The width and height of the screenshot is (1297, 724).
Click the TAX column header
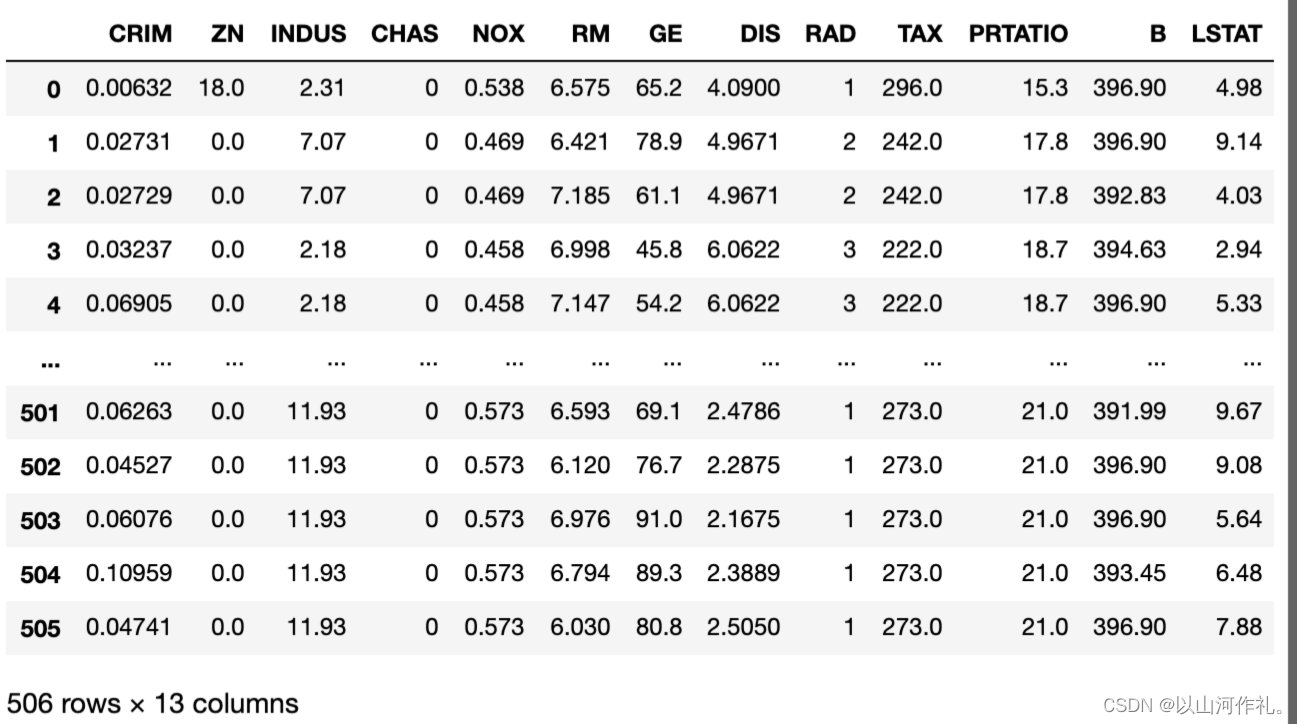click(920, 33)
